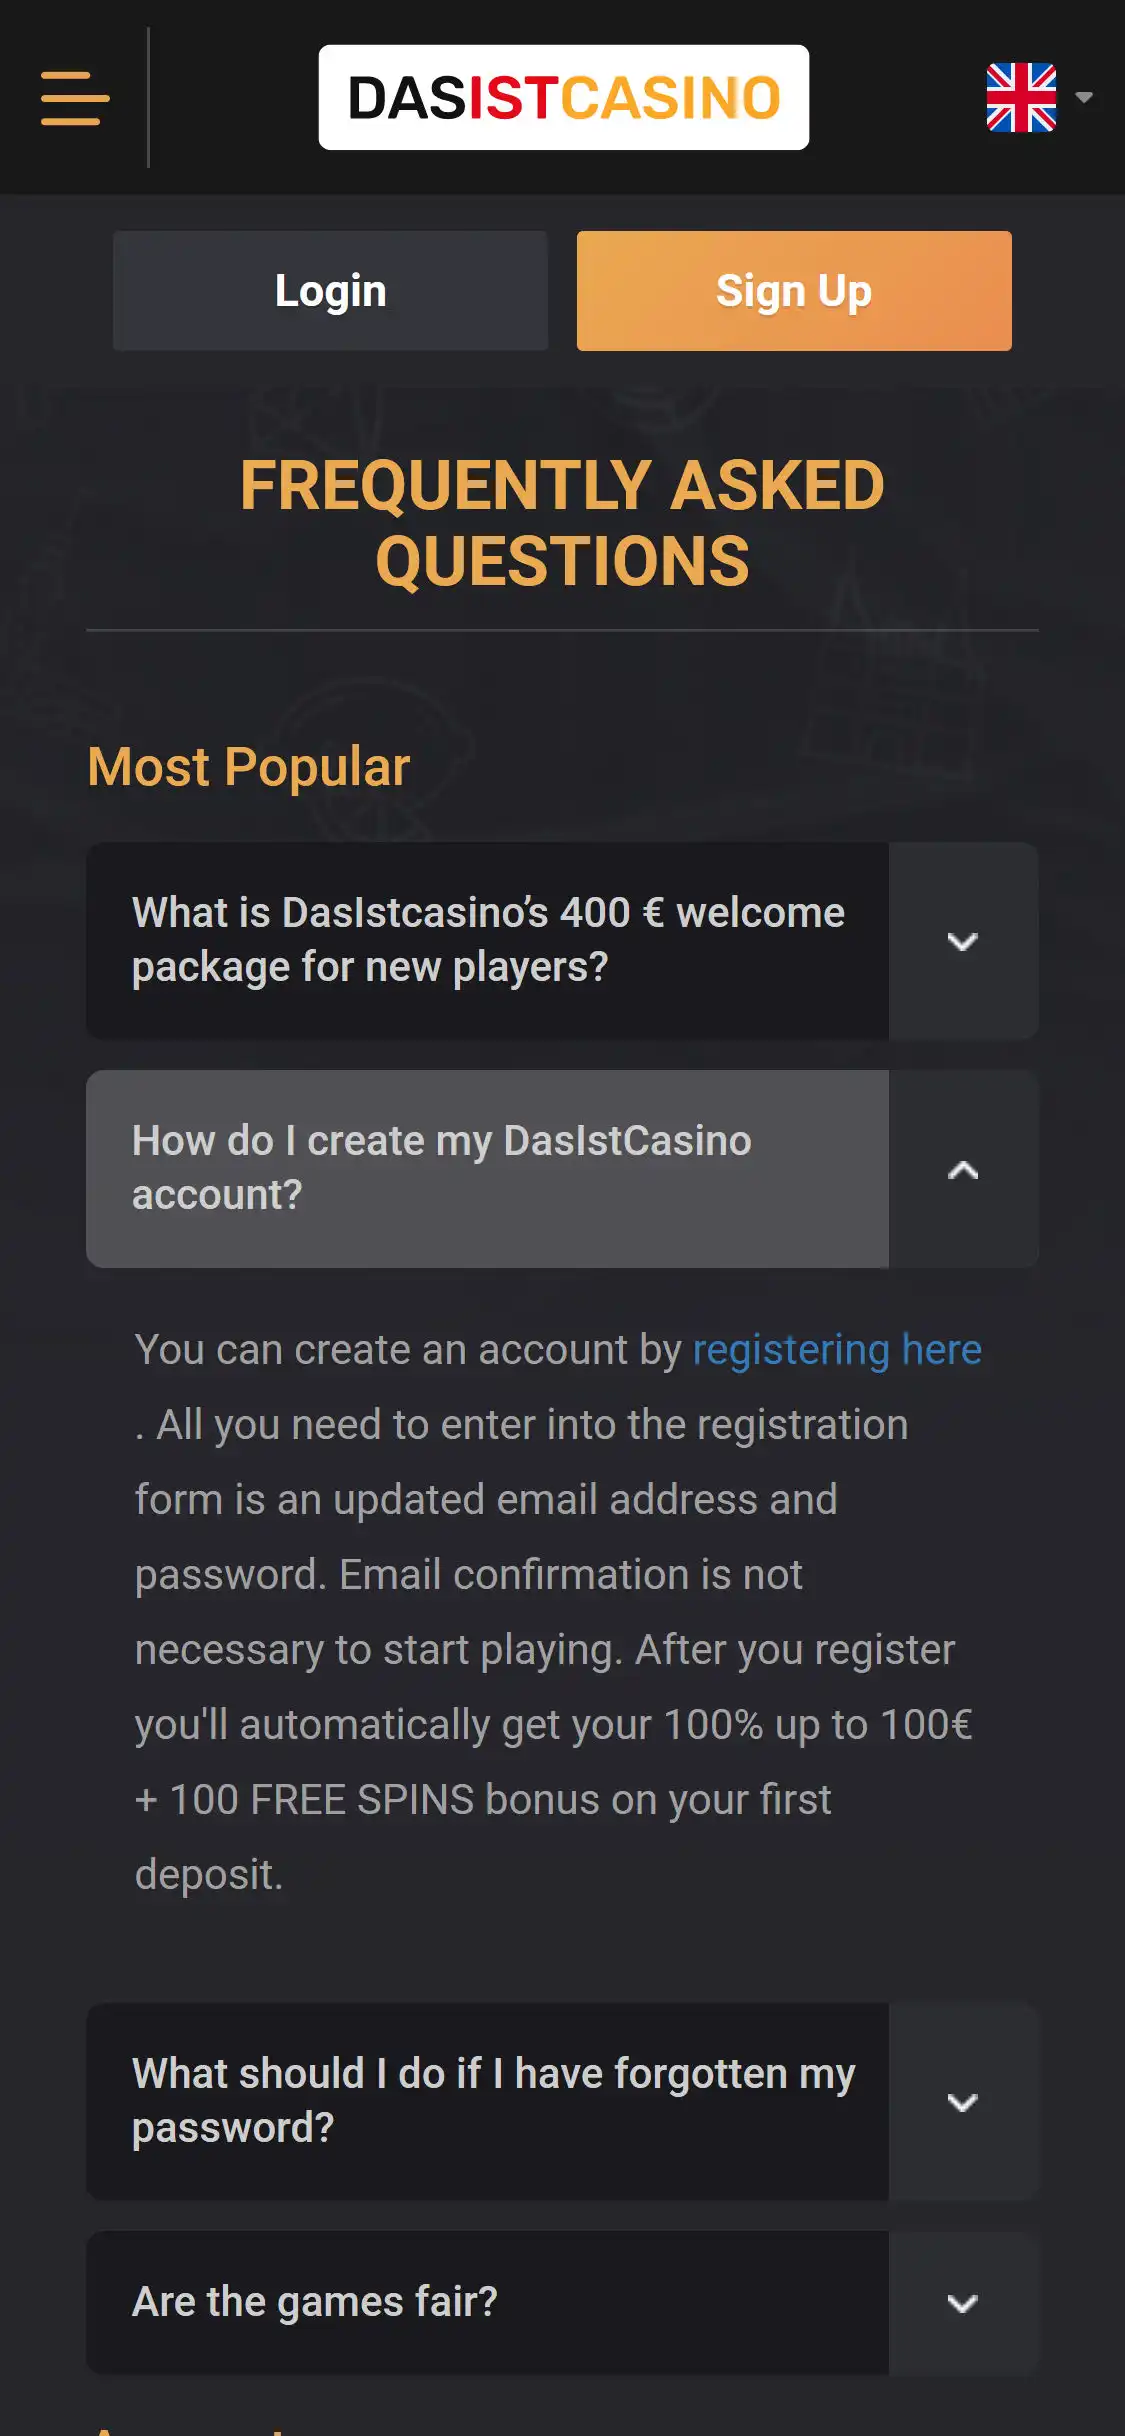Image resolution: width=1125 pixels, height=2436 pixels.
Task: Collapse the create account answer chevron
Action: click(962, 1169)
